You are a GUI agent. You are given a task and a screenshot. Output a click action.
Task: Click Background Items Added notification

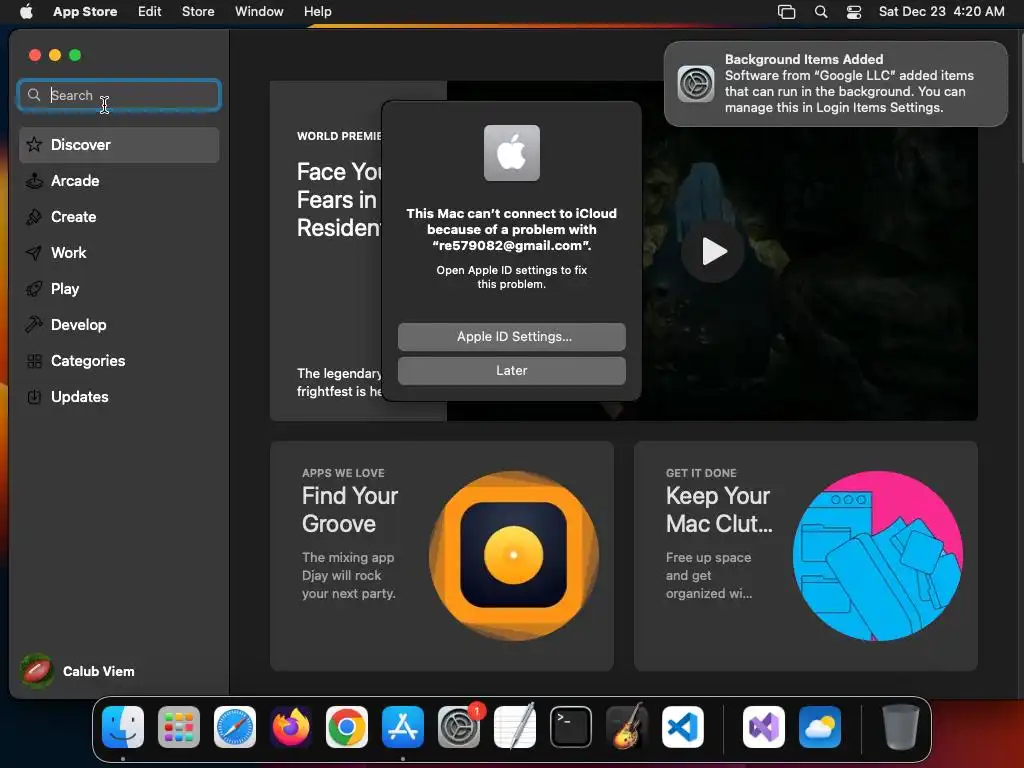835,84
